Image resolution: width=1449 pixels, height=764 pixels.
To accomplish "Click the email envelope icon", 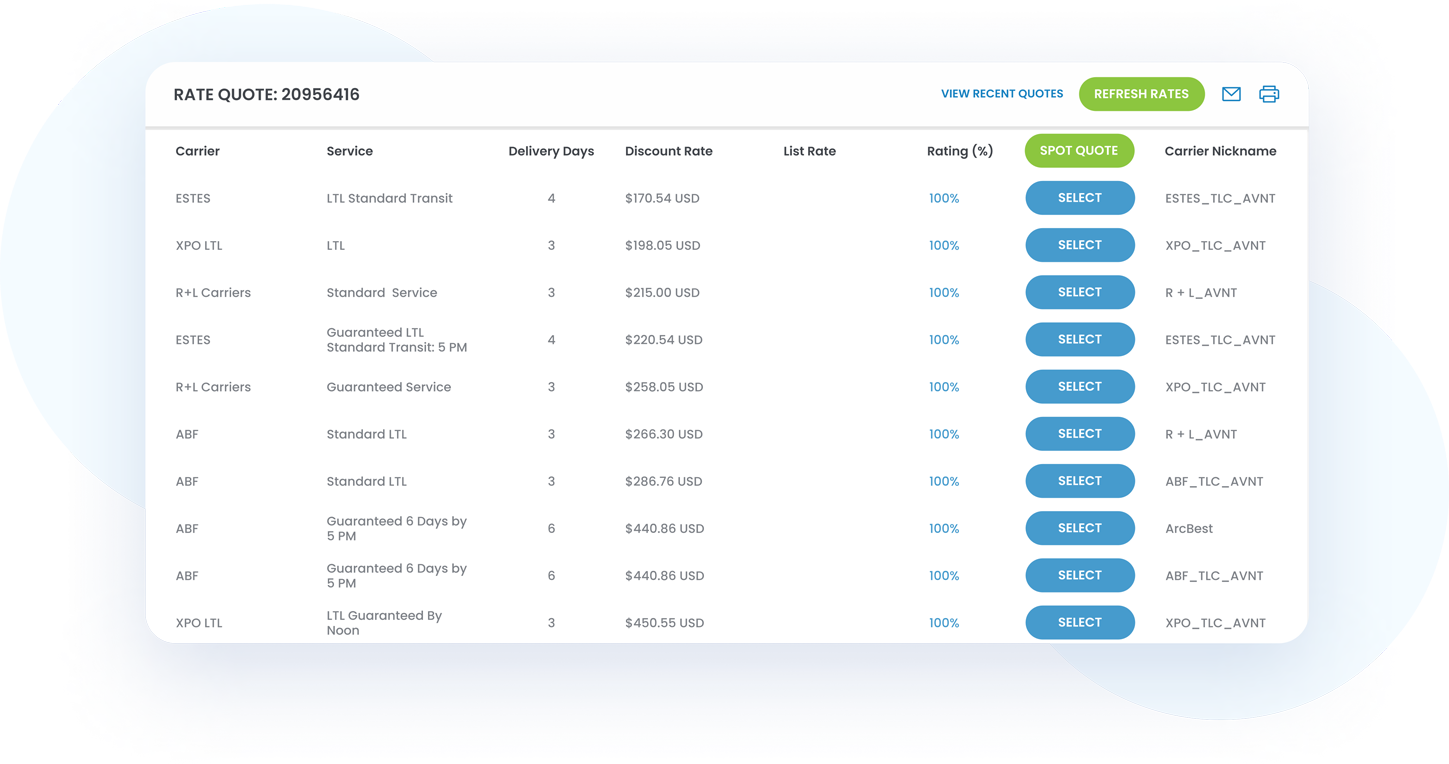I will click(x=1231, y=94).
